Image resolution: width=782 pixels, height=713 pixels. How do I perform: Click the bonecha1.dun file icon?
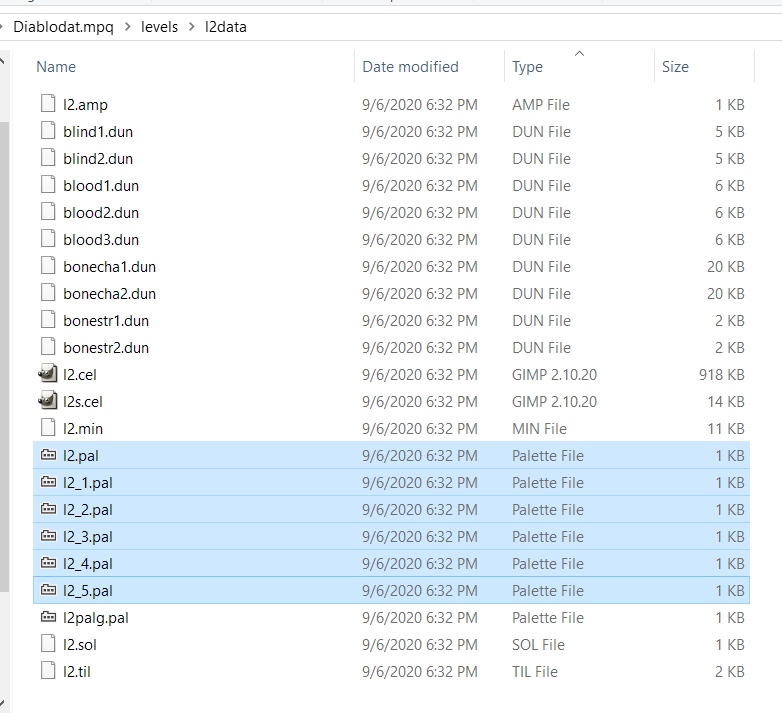pos(48,265)
